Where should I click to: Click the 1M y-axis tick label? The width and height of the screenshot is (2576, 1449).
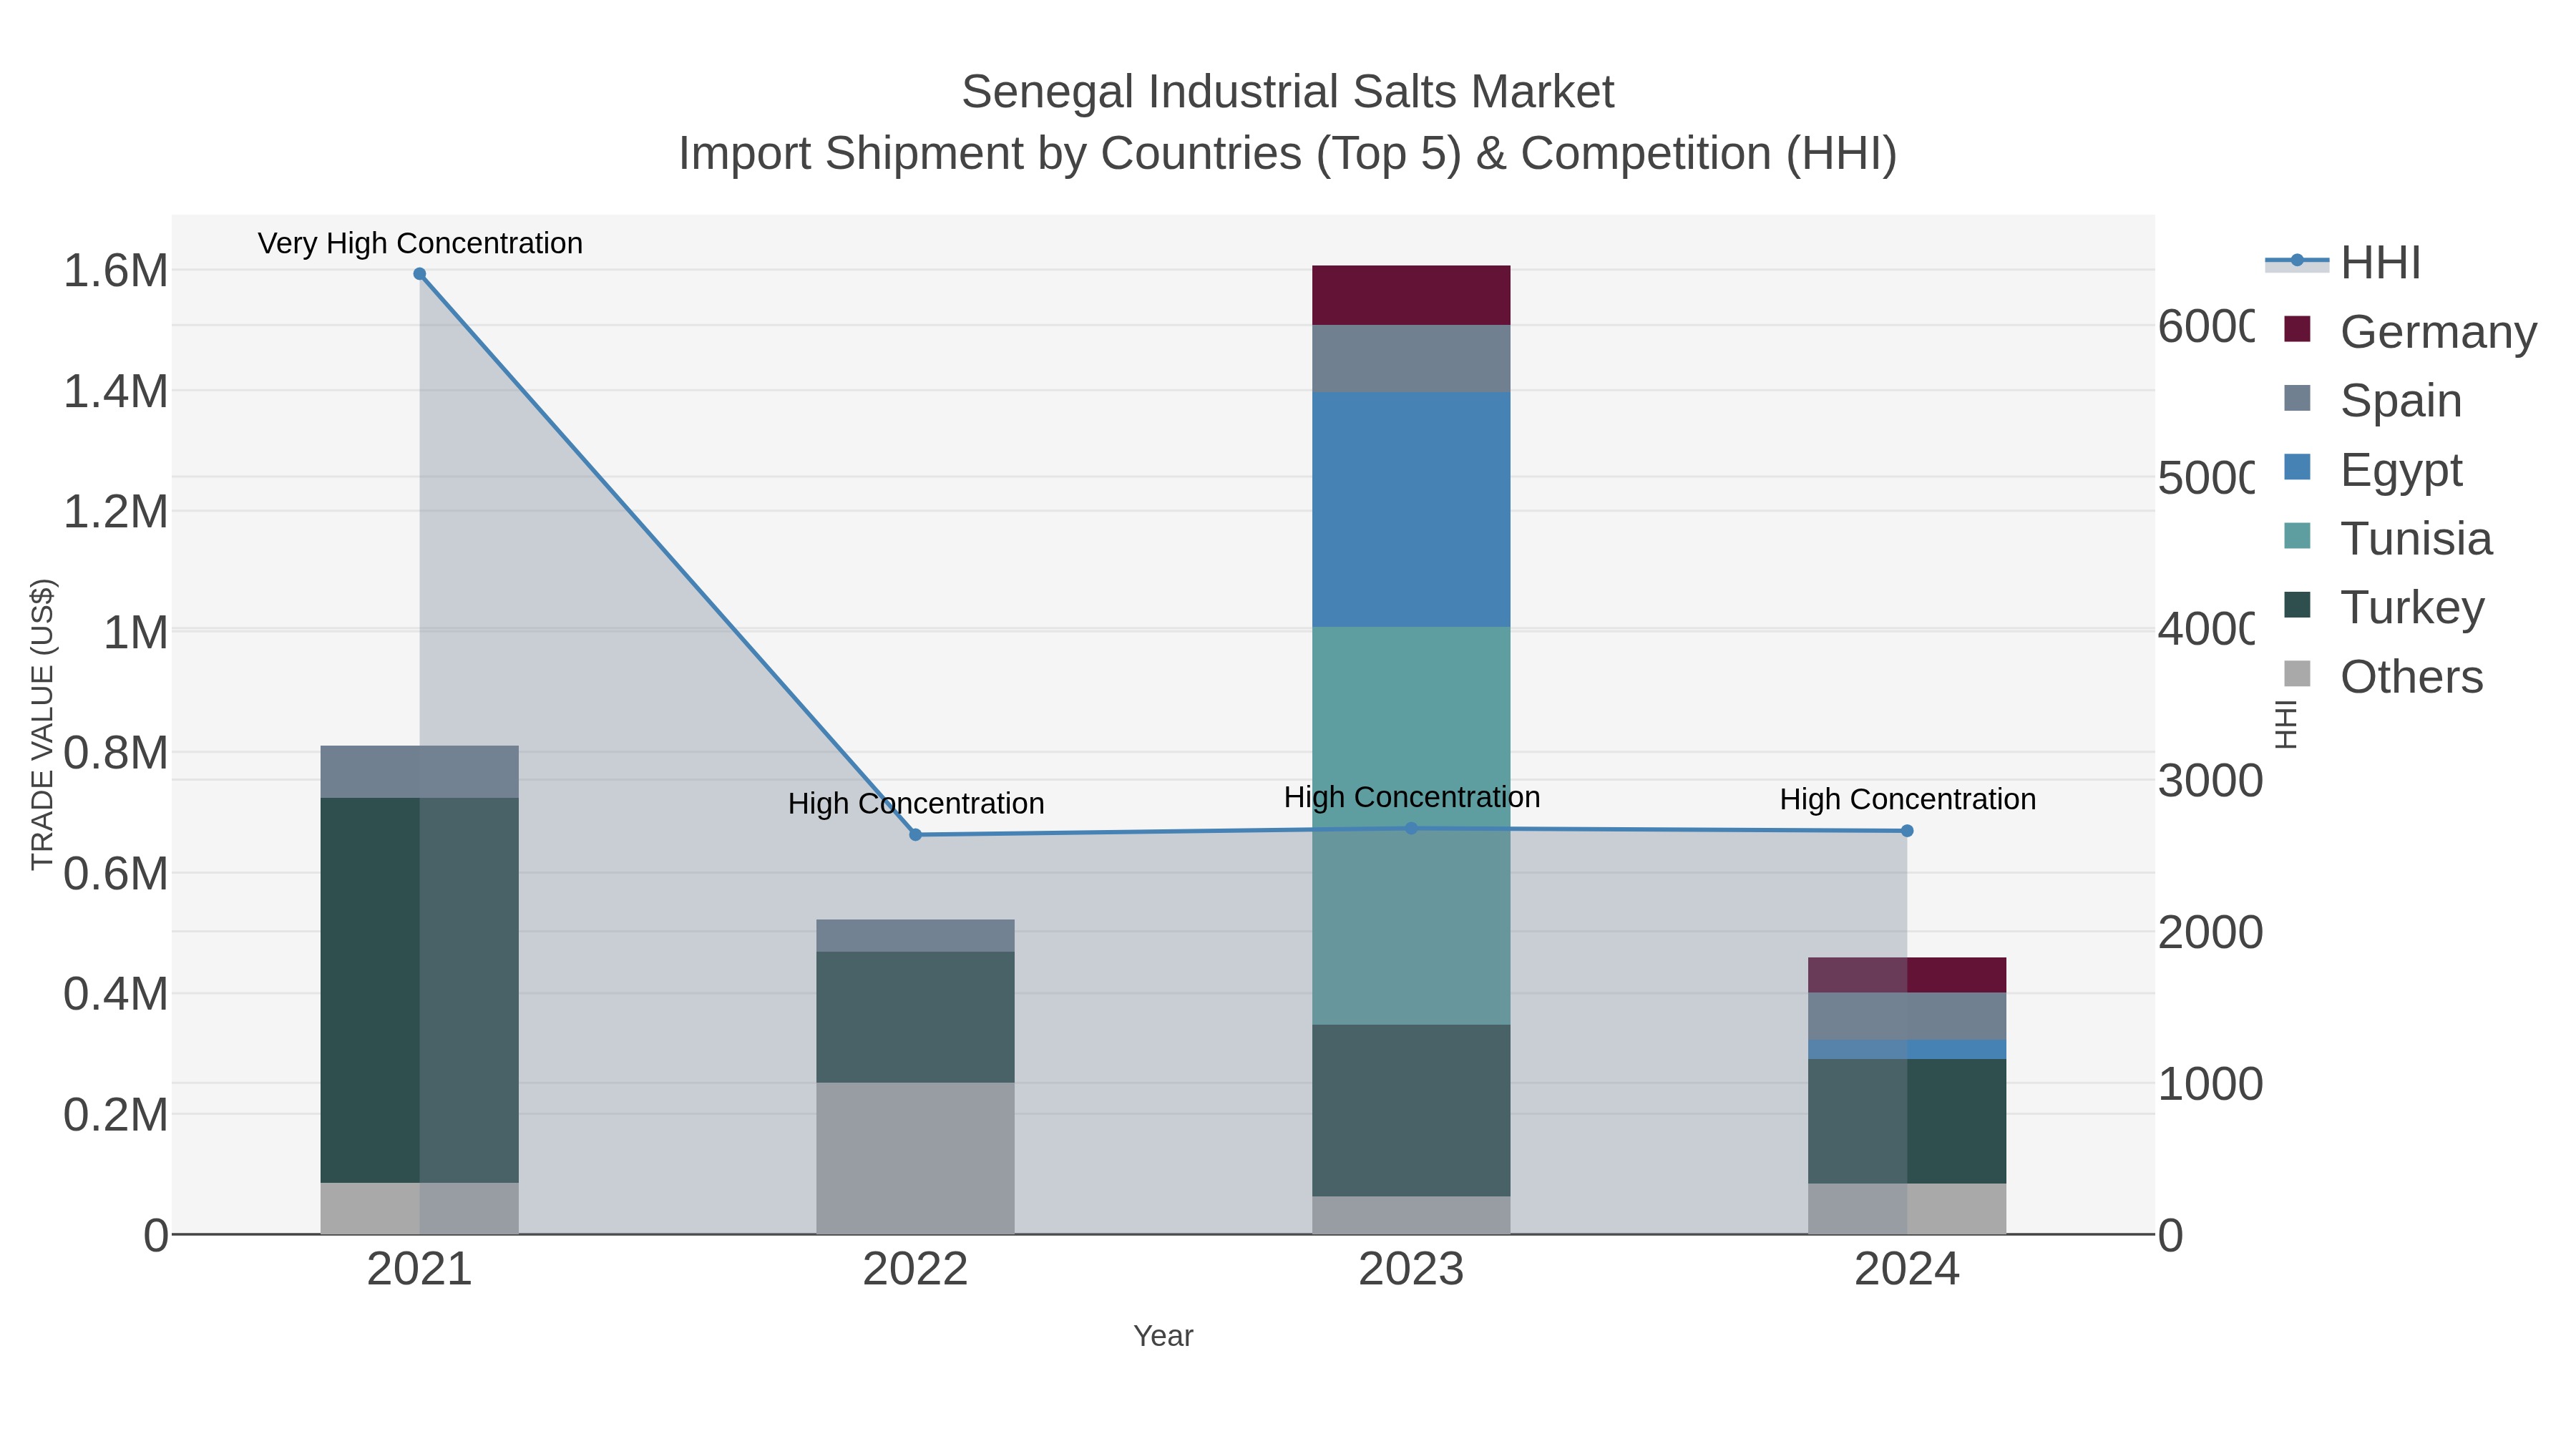pos(136,633)
